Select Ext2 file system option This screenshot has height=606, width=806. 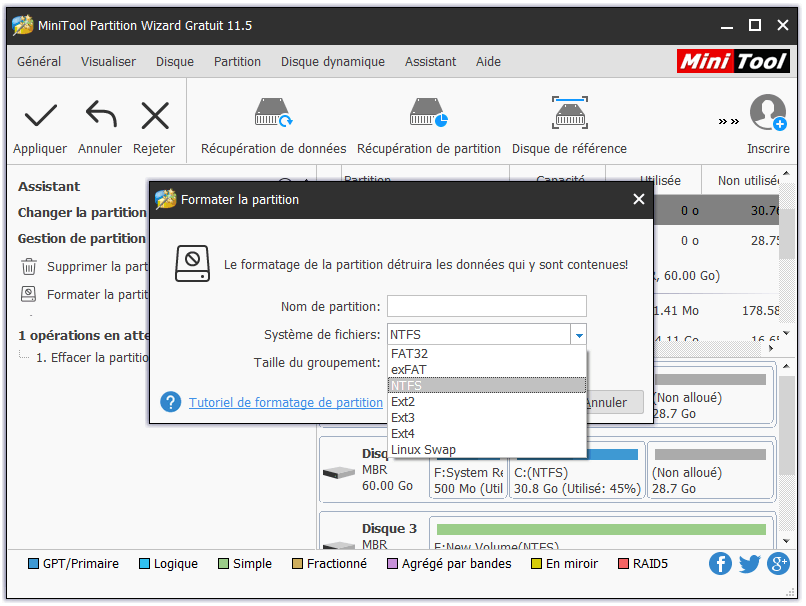(x=487, y=401)
